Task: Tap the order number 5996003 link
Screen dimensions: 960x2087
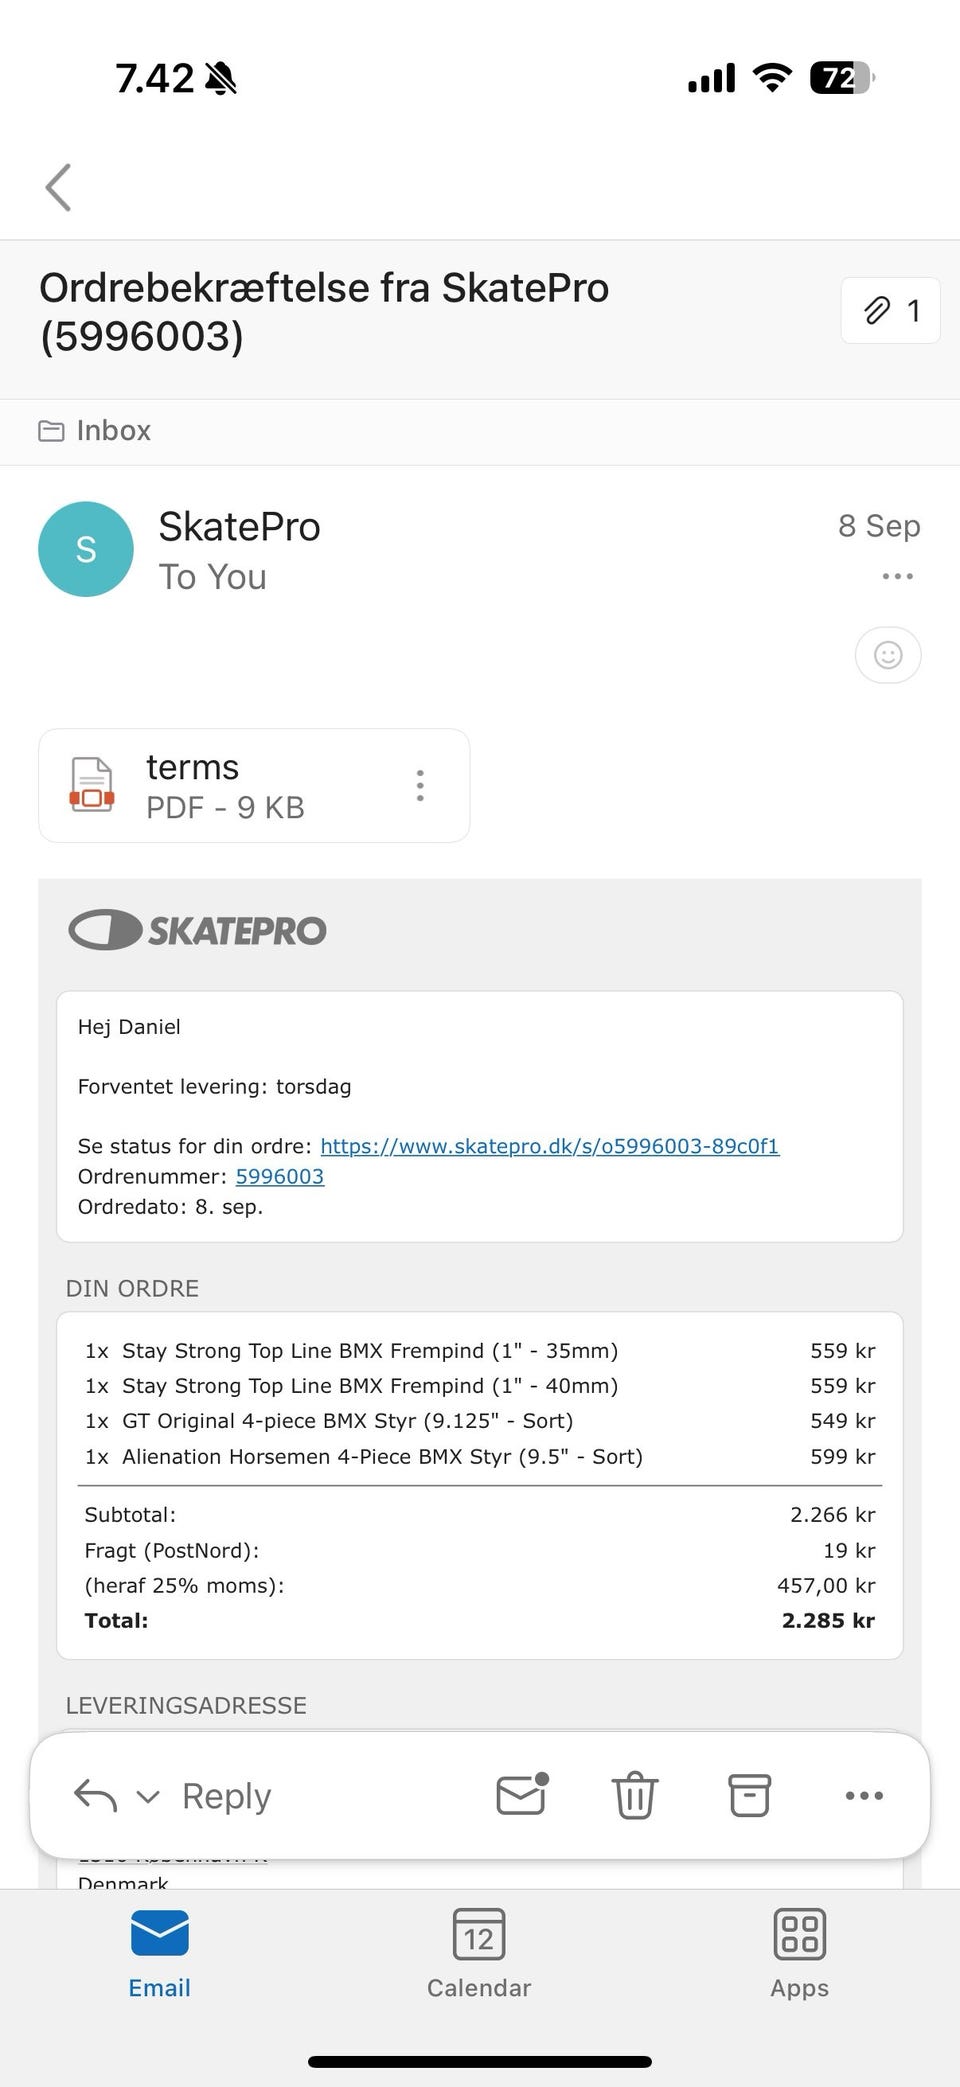Action: 279,1176
